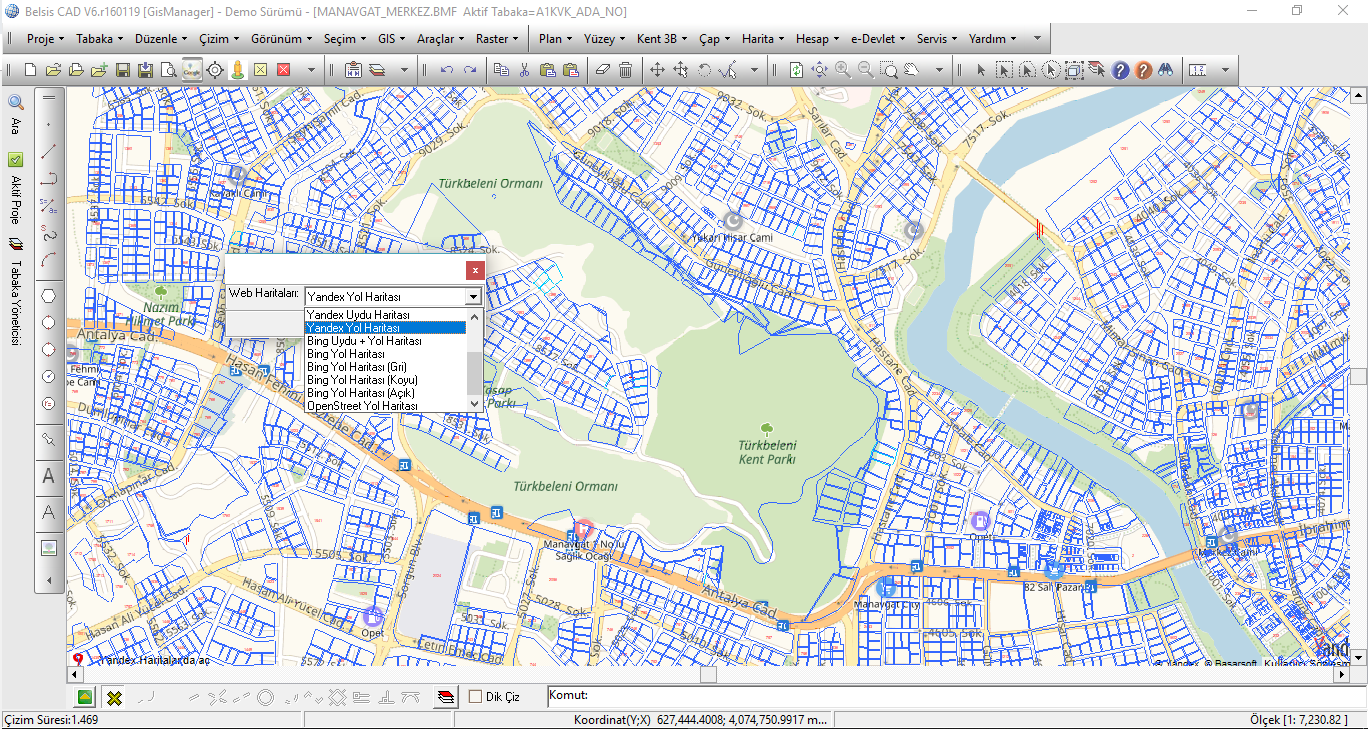1368x729 pixels.
Task: Click the move four-arrow icon
Action: point(657,70)
